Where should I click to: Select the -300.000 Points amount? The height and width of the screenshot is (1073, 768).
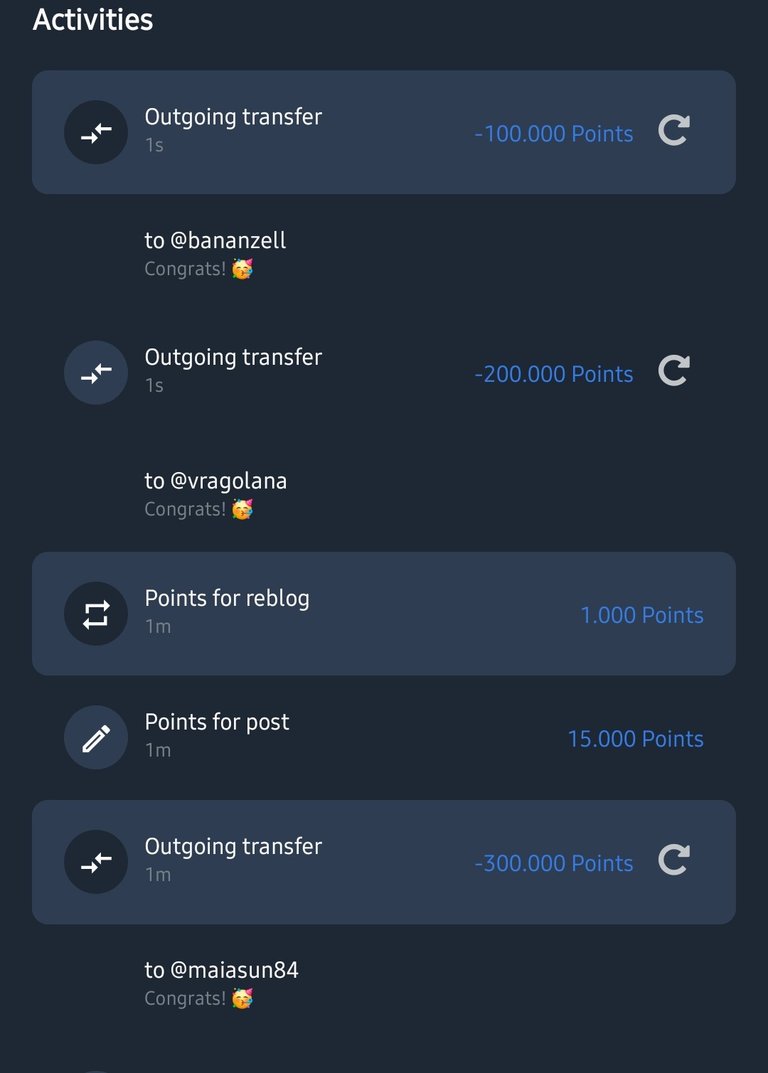pos(554,863)
